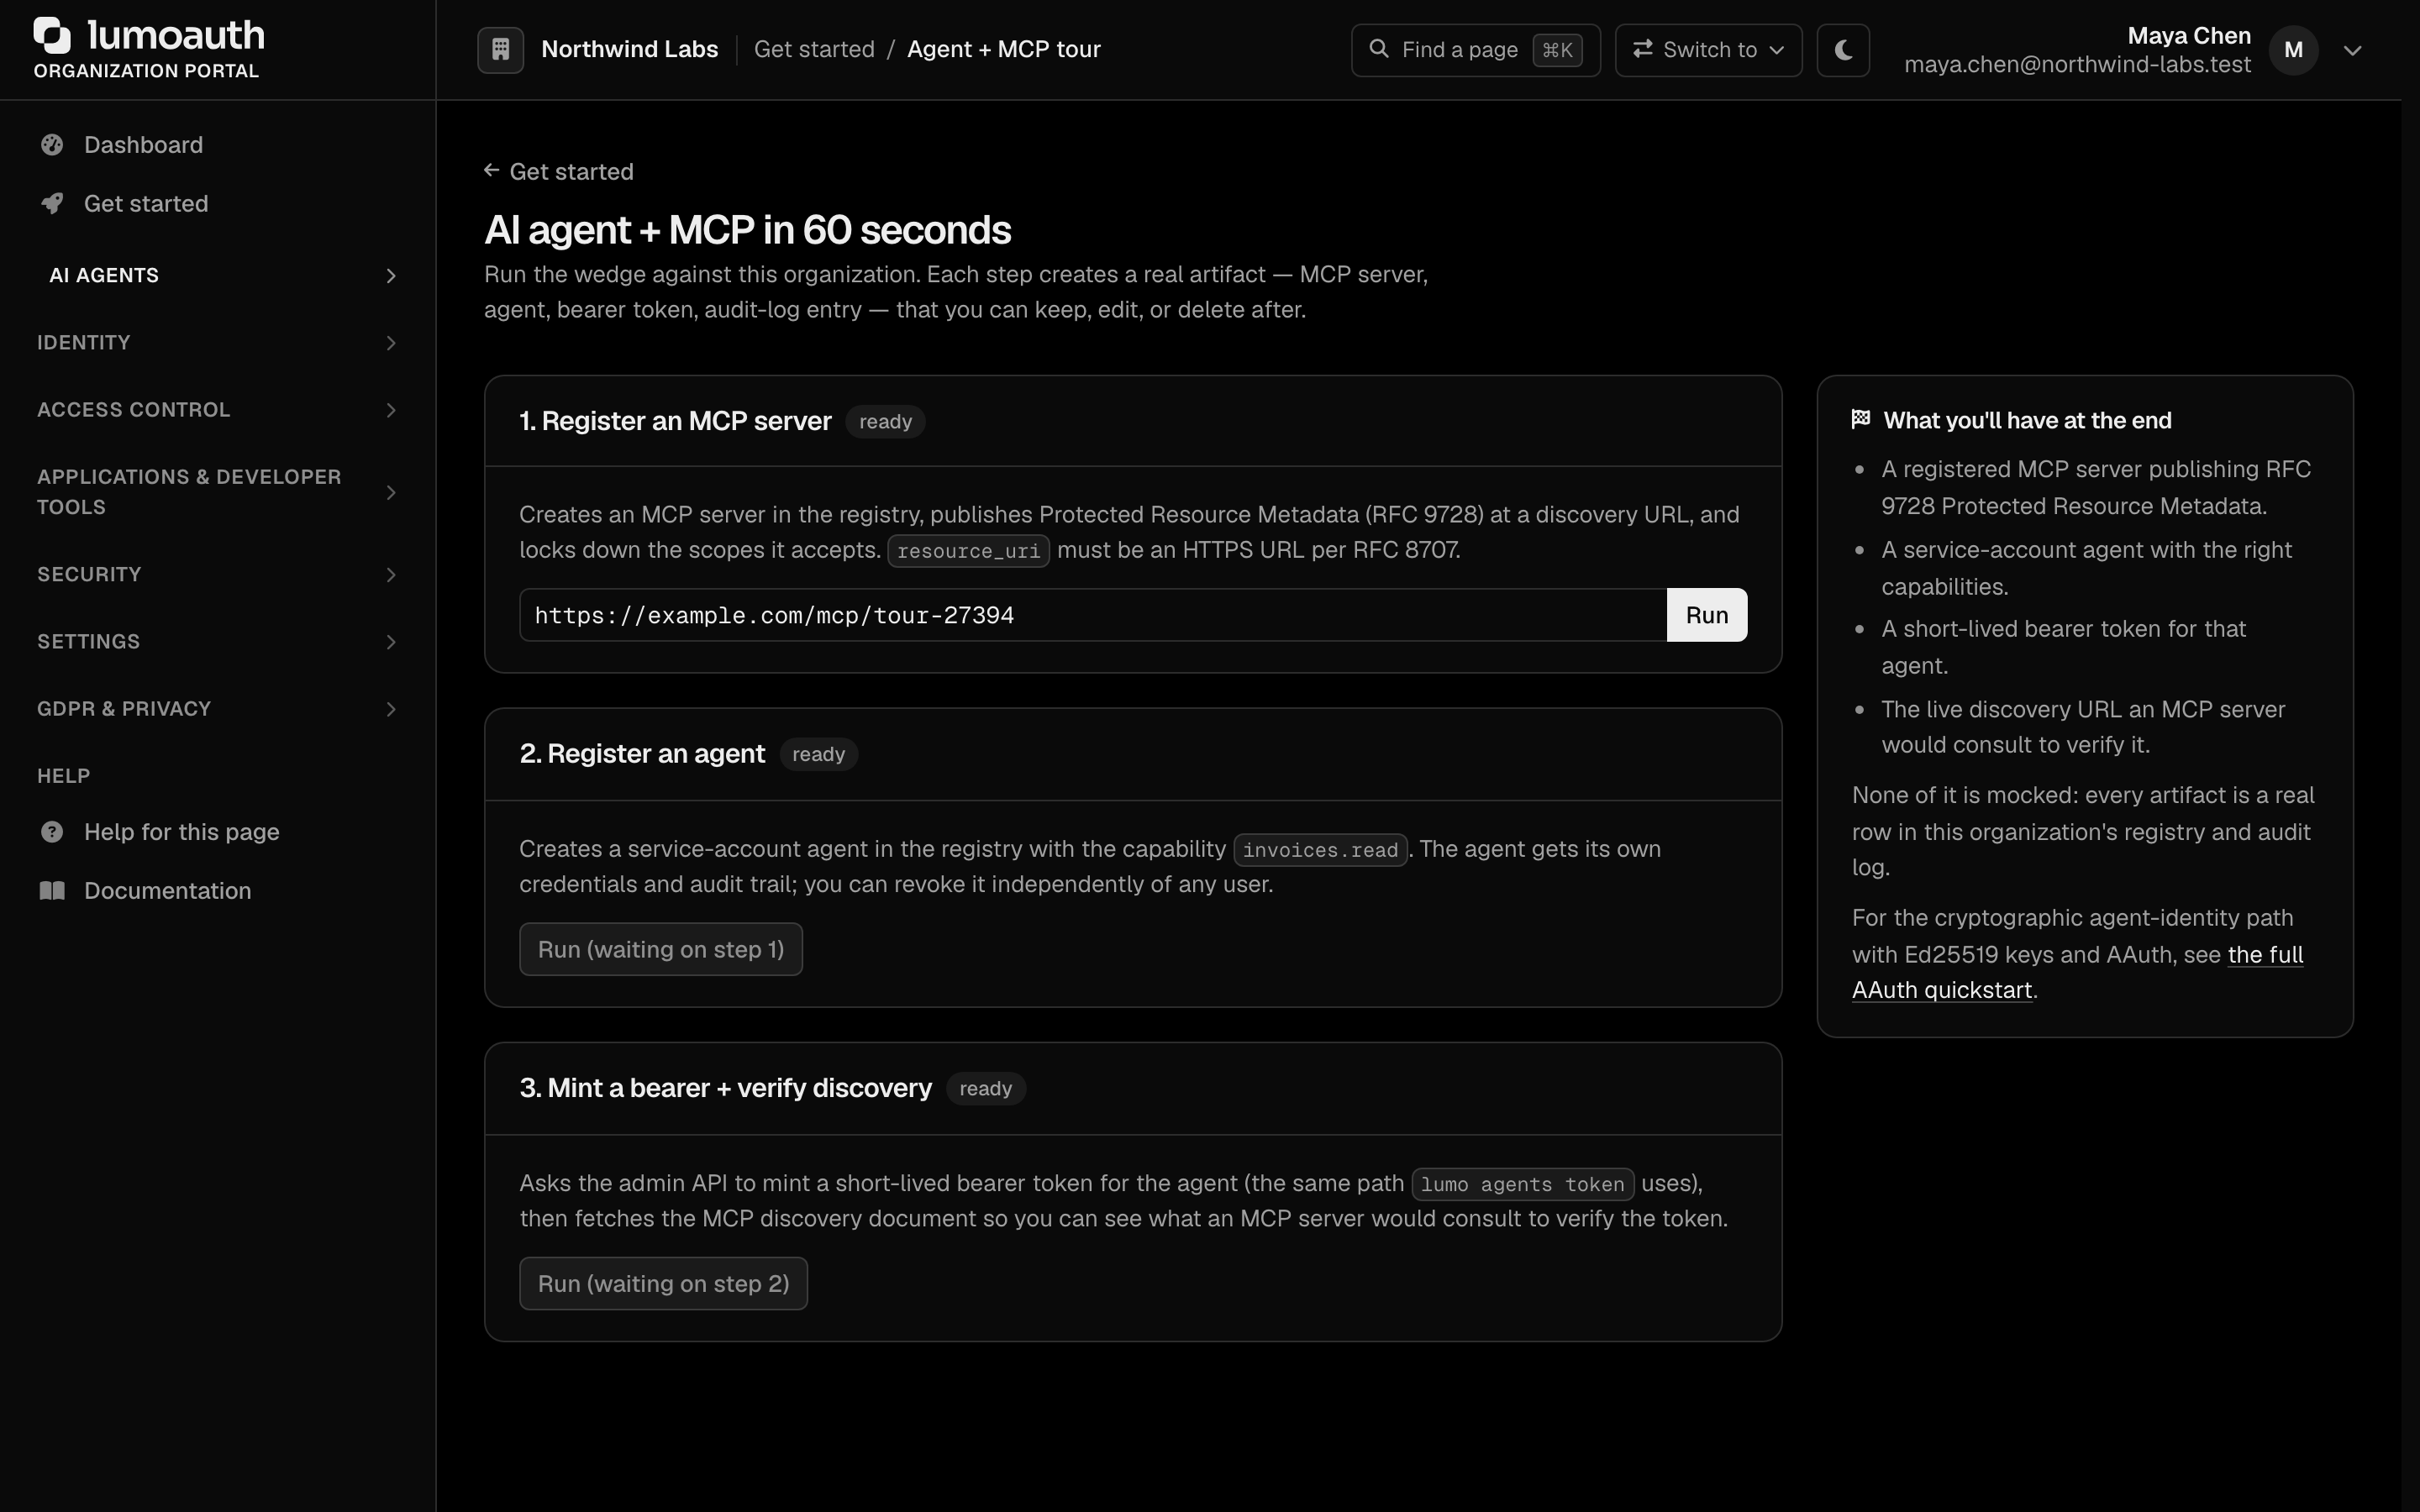Open Documentation in the sidebar
This screenshot has width=2420, height=1512.
(x=216, y=891)
